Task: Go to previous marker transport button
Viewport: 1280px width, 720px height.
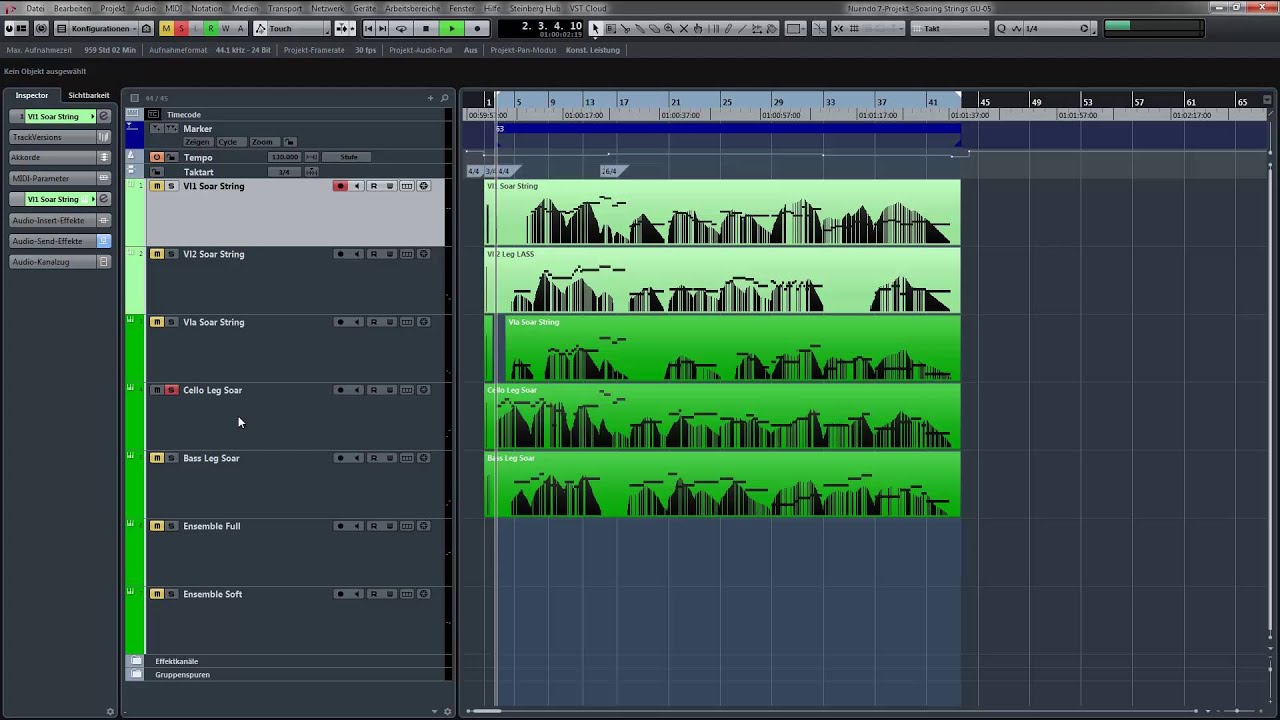Action: 368,29
